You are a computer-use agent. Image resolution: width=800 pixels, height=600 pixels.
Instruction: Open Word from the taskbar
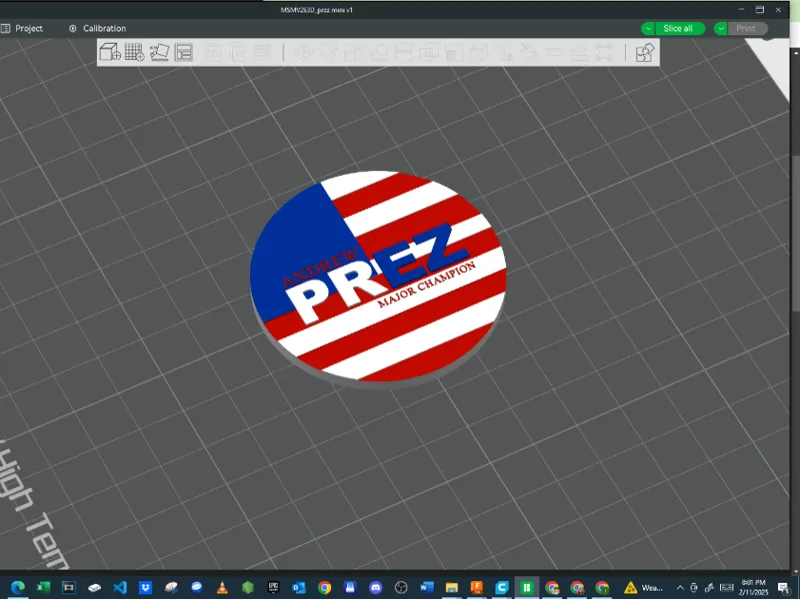pyautogui.click(x=427, y=587)
